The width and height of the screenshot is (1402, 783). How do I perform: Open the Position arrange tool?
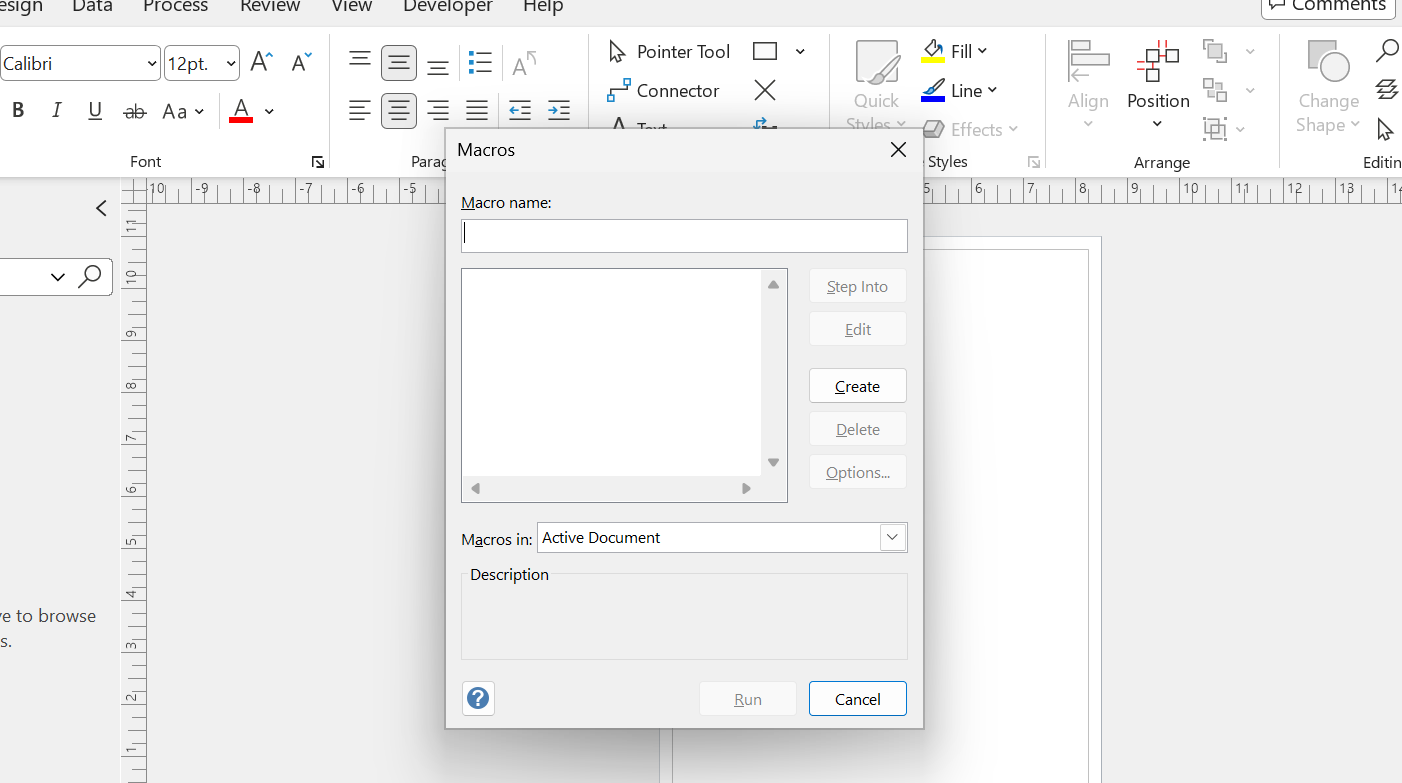[1158, 86]
